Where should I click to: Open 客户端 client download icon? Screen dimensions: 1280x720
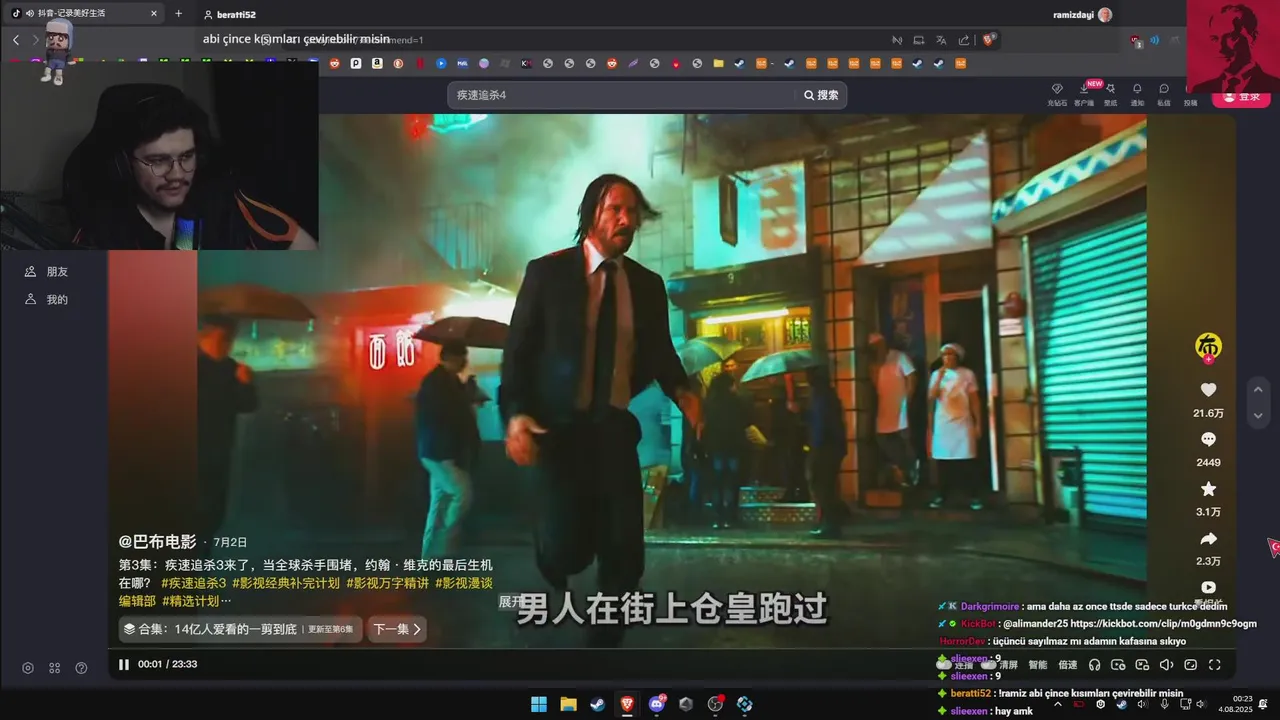coord(1084,94)
